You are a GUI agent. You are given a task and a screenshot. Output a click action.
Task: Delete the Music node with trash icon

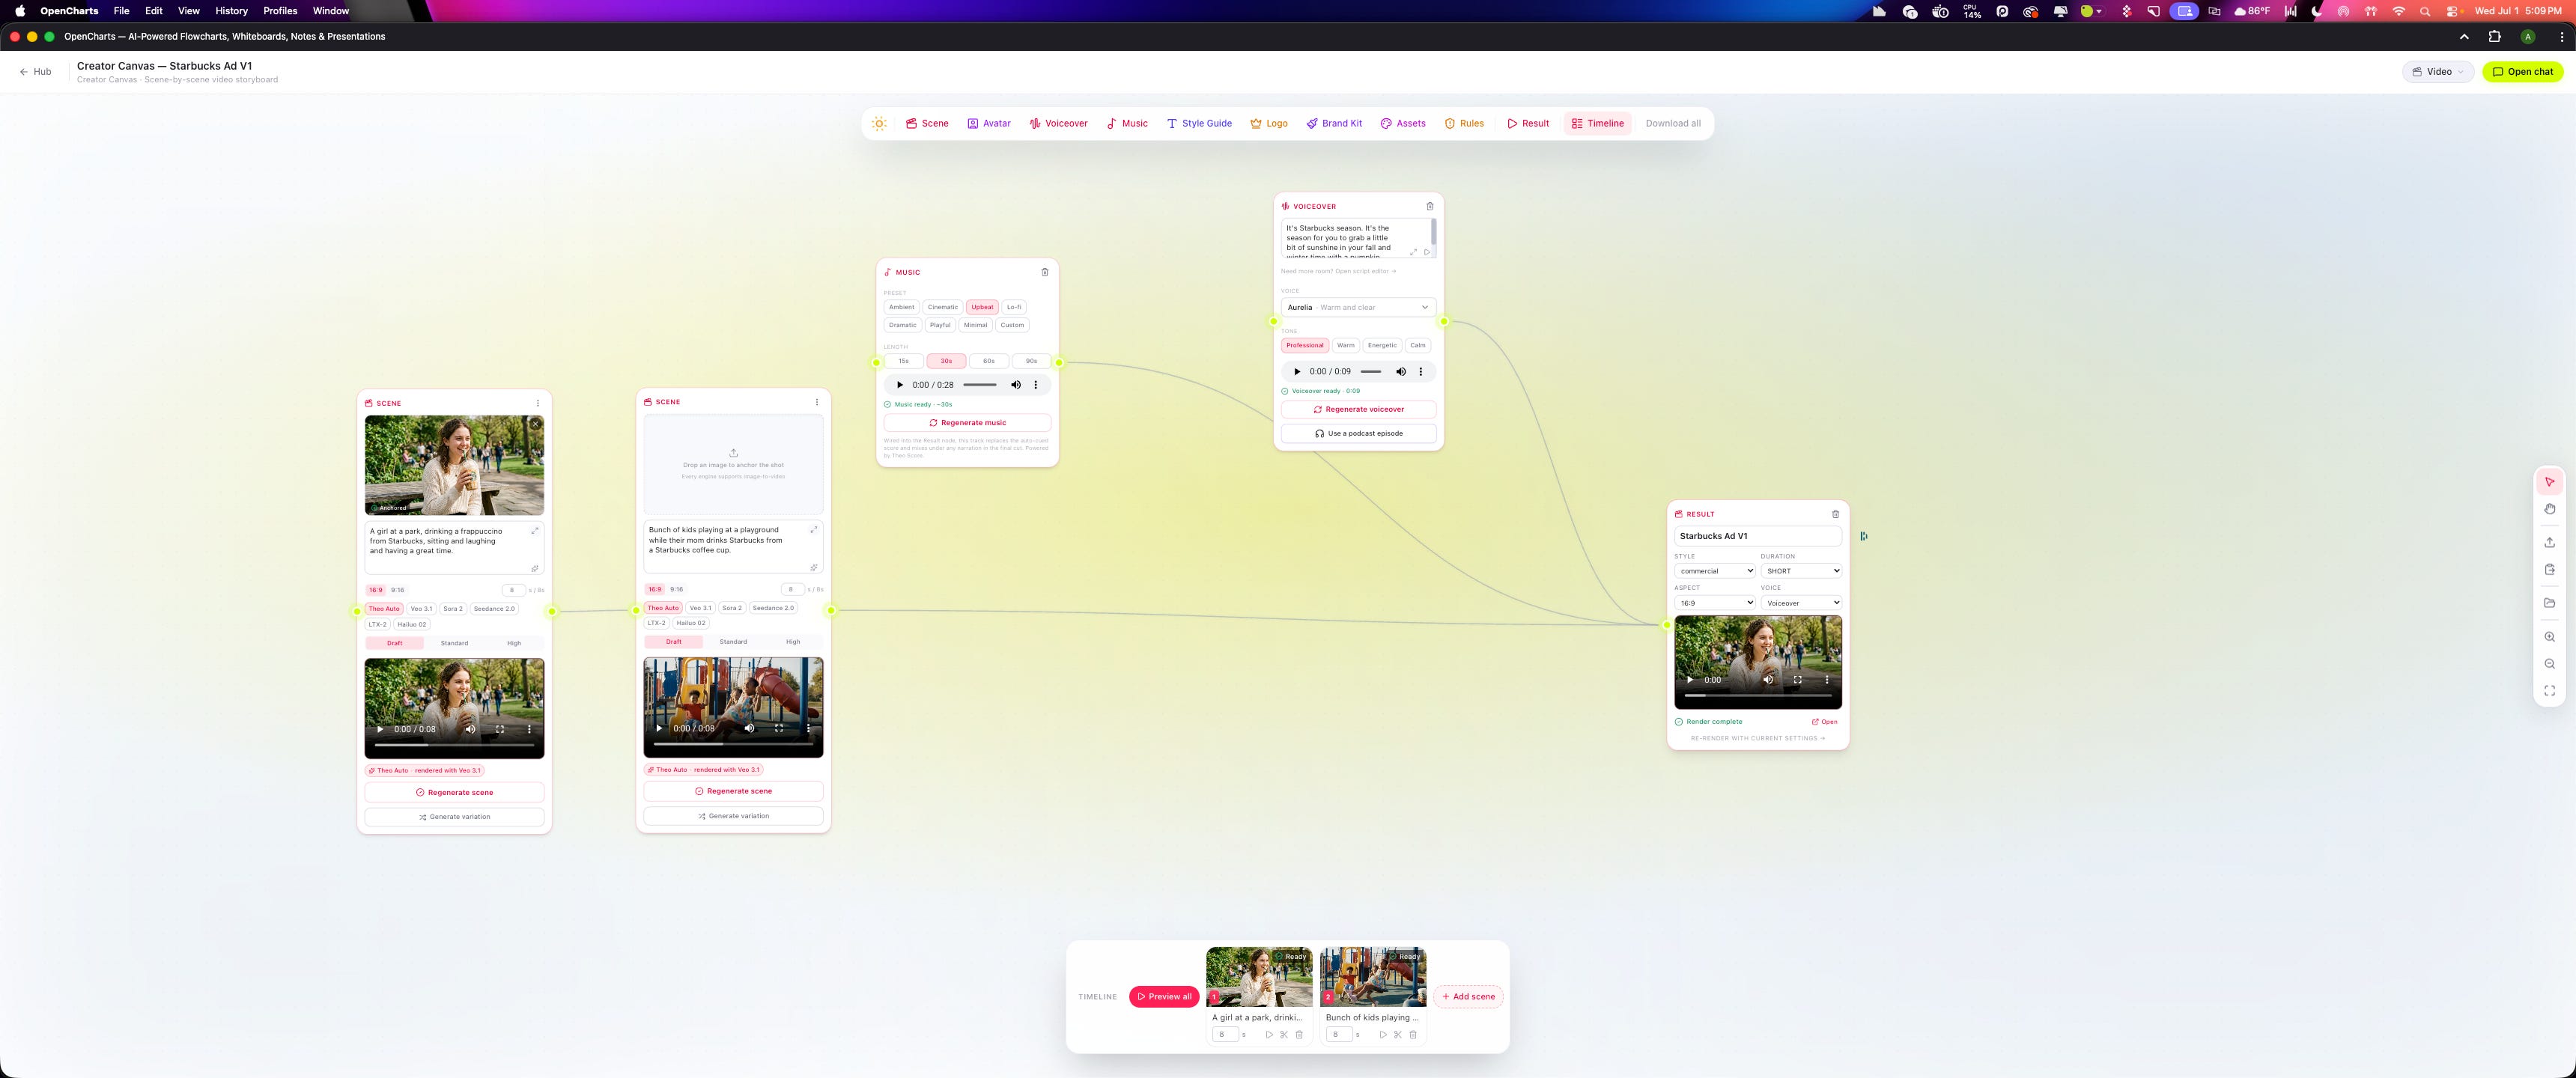coord(1045,272)
